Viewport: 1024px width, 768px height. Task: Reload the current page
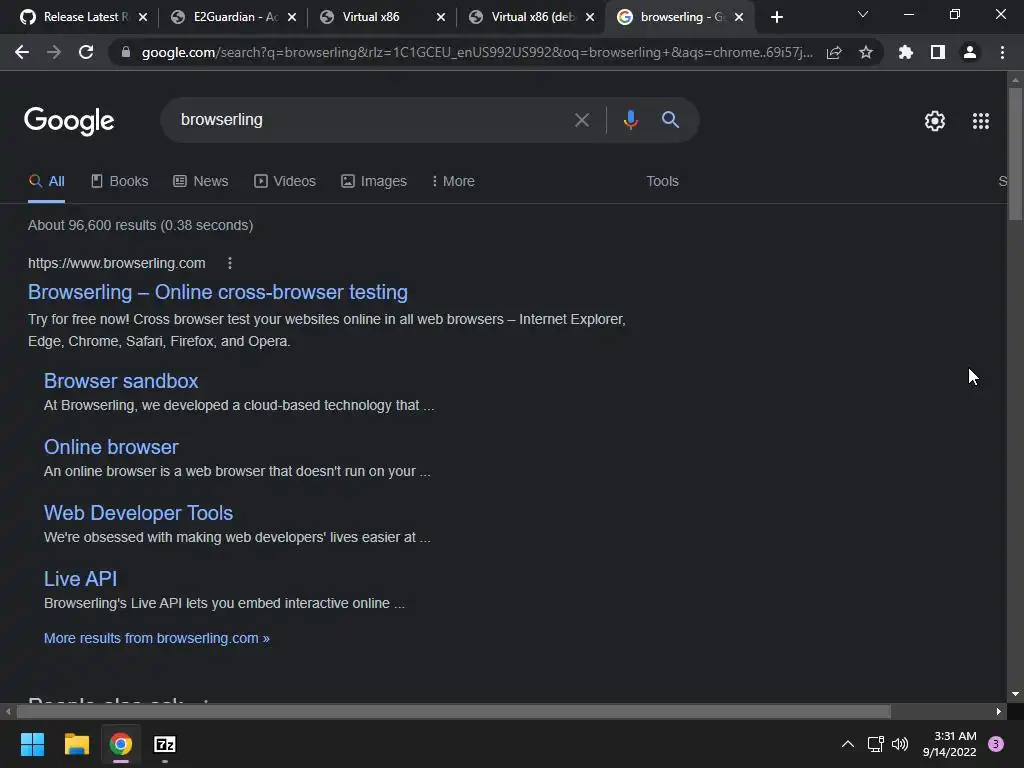point(86,52)
